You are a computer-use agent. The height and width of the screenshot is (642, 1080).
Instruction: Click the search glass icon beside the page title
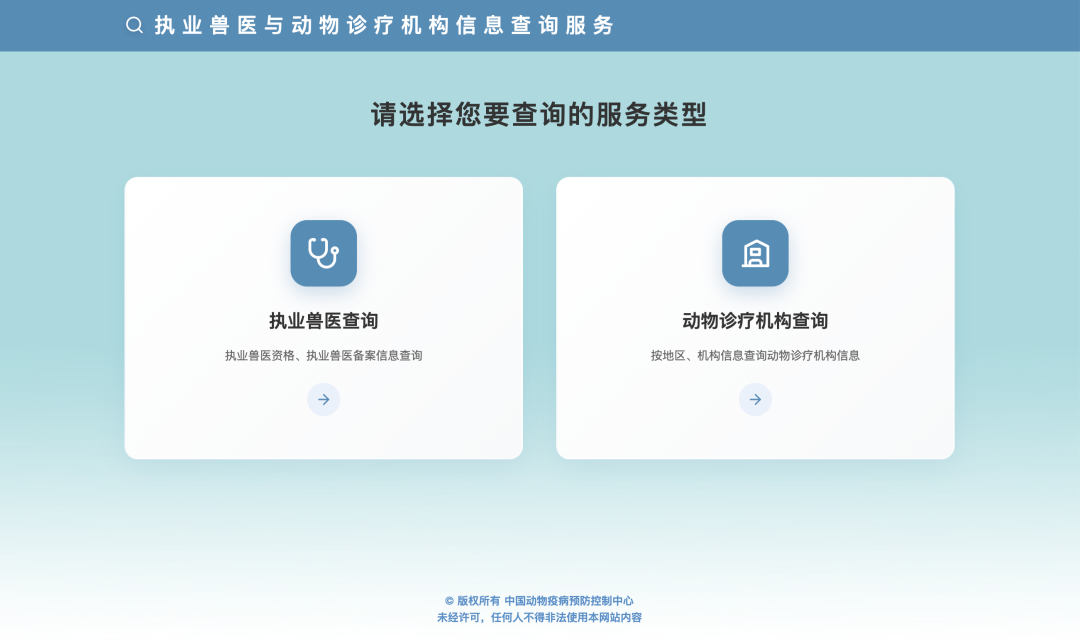pos(133,25)
